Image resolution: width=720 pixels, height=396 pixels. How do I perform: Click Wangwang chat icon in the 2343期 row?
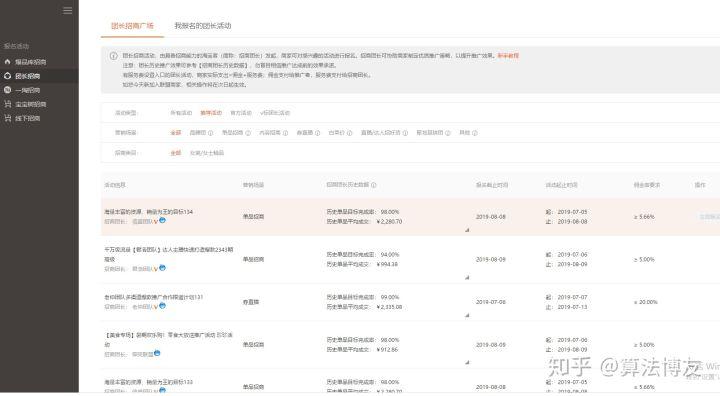pyautogui.click(x=162, y=268)
